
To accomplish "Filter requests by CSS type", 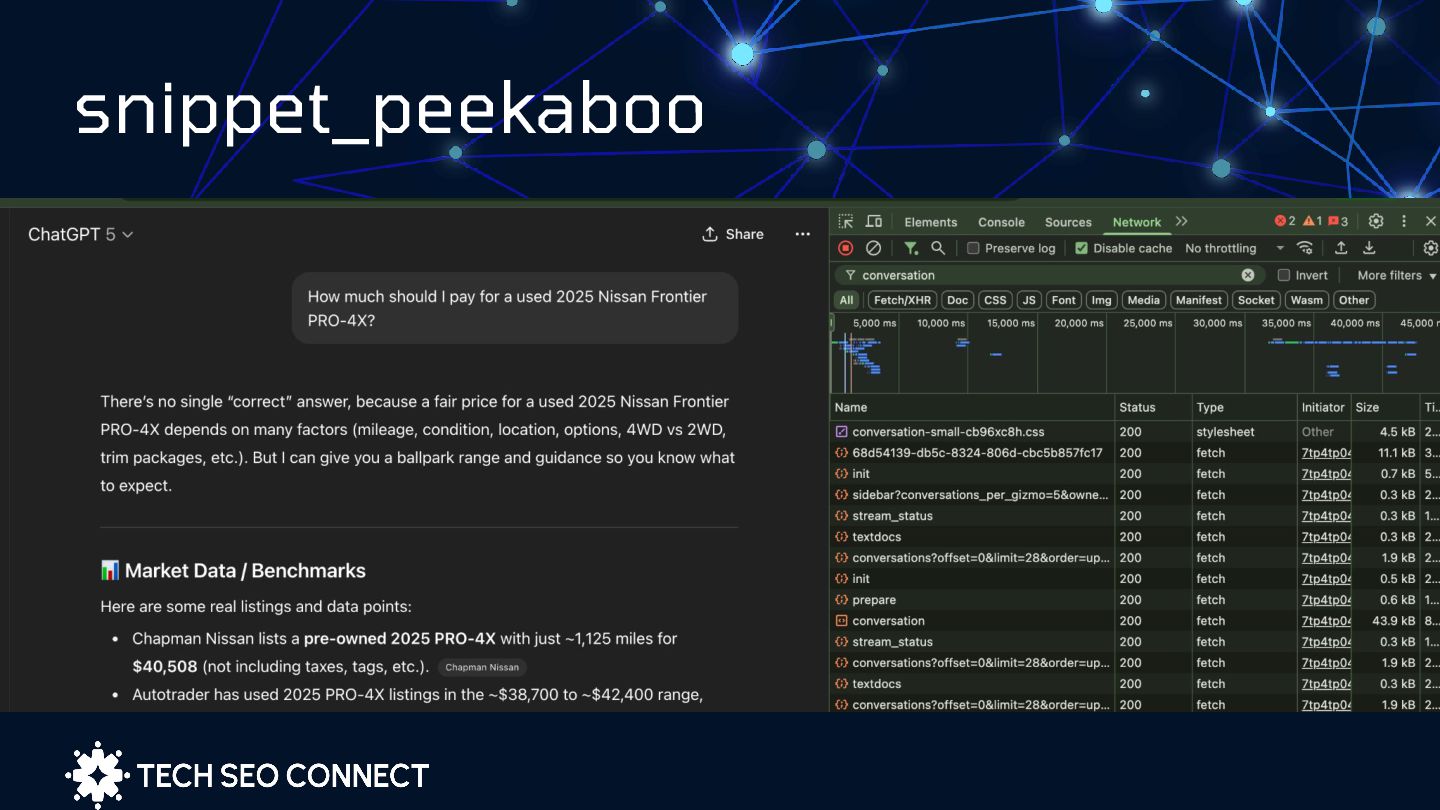I will [995, 300].
